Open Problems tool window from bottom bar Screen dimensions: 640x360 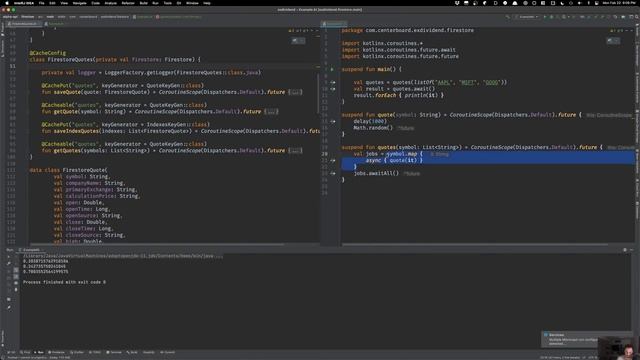coord(57,352)
